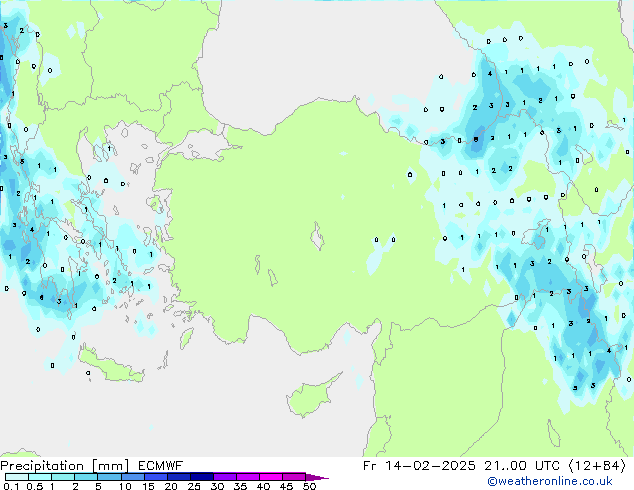Select the 30–35 mm purple legend box
Image resolution: width=634 pixels, height=490 pixels.
224,477
